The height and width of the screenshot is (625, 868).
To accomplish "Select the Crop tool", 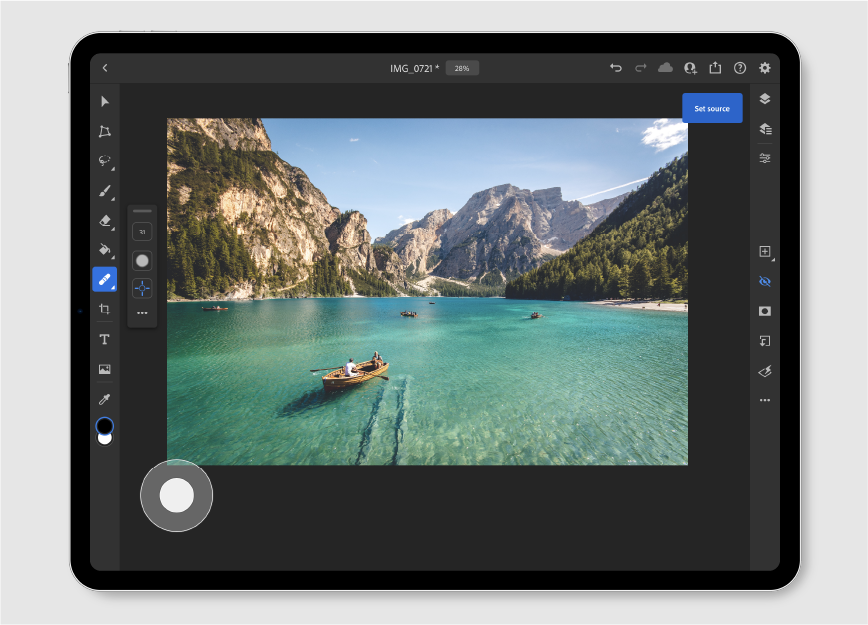I will (x=105, y=310).
